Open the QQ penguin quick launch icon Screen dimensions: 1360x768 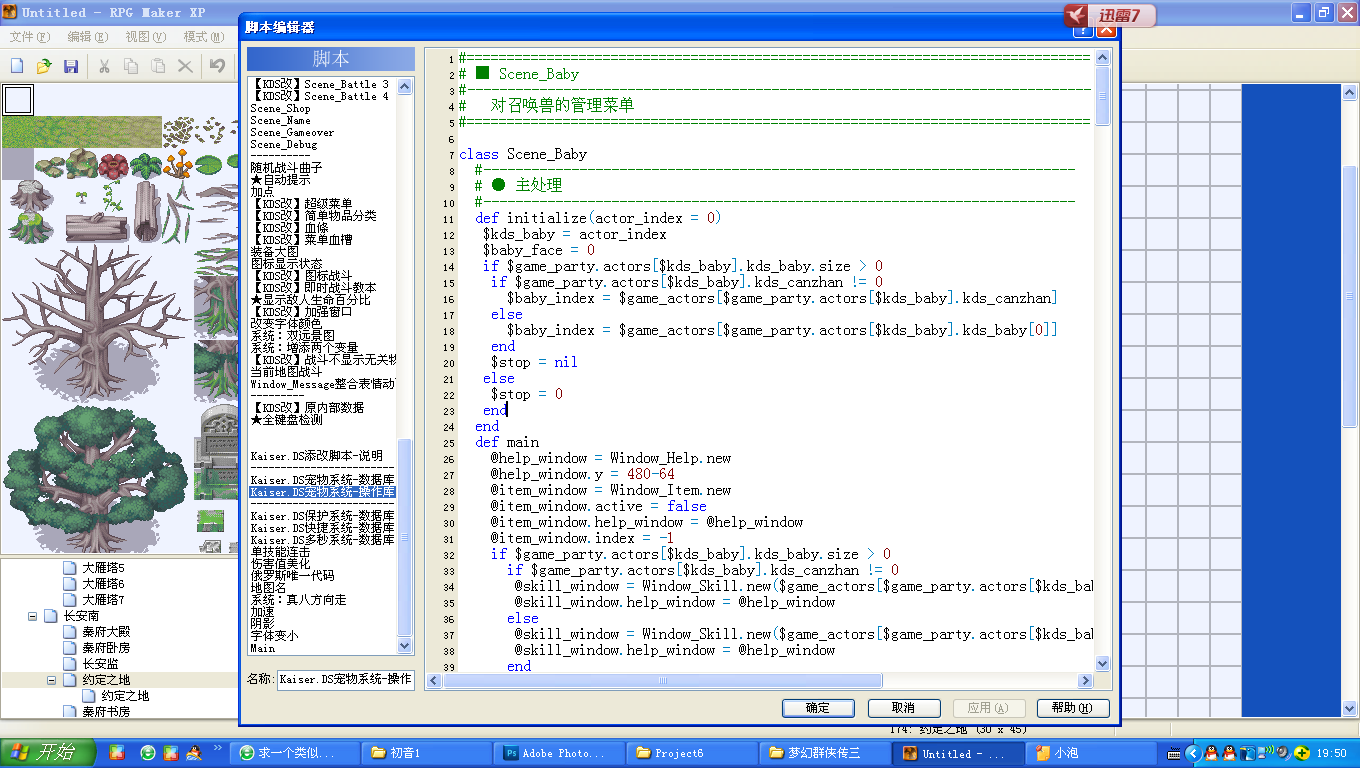point(195,753)
